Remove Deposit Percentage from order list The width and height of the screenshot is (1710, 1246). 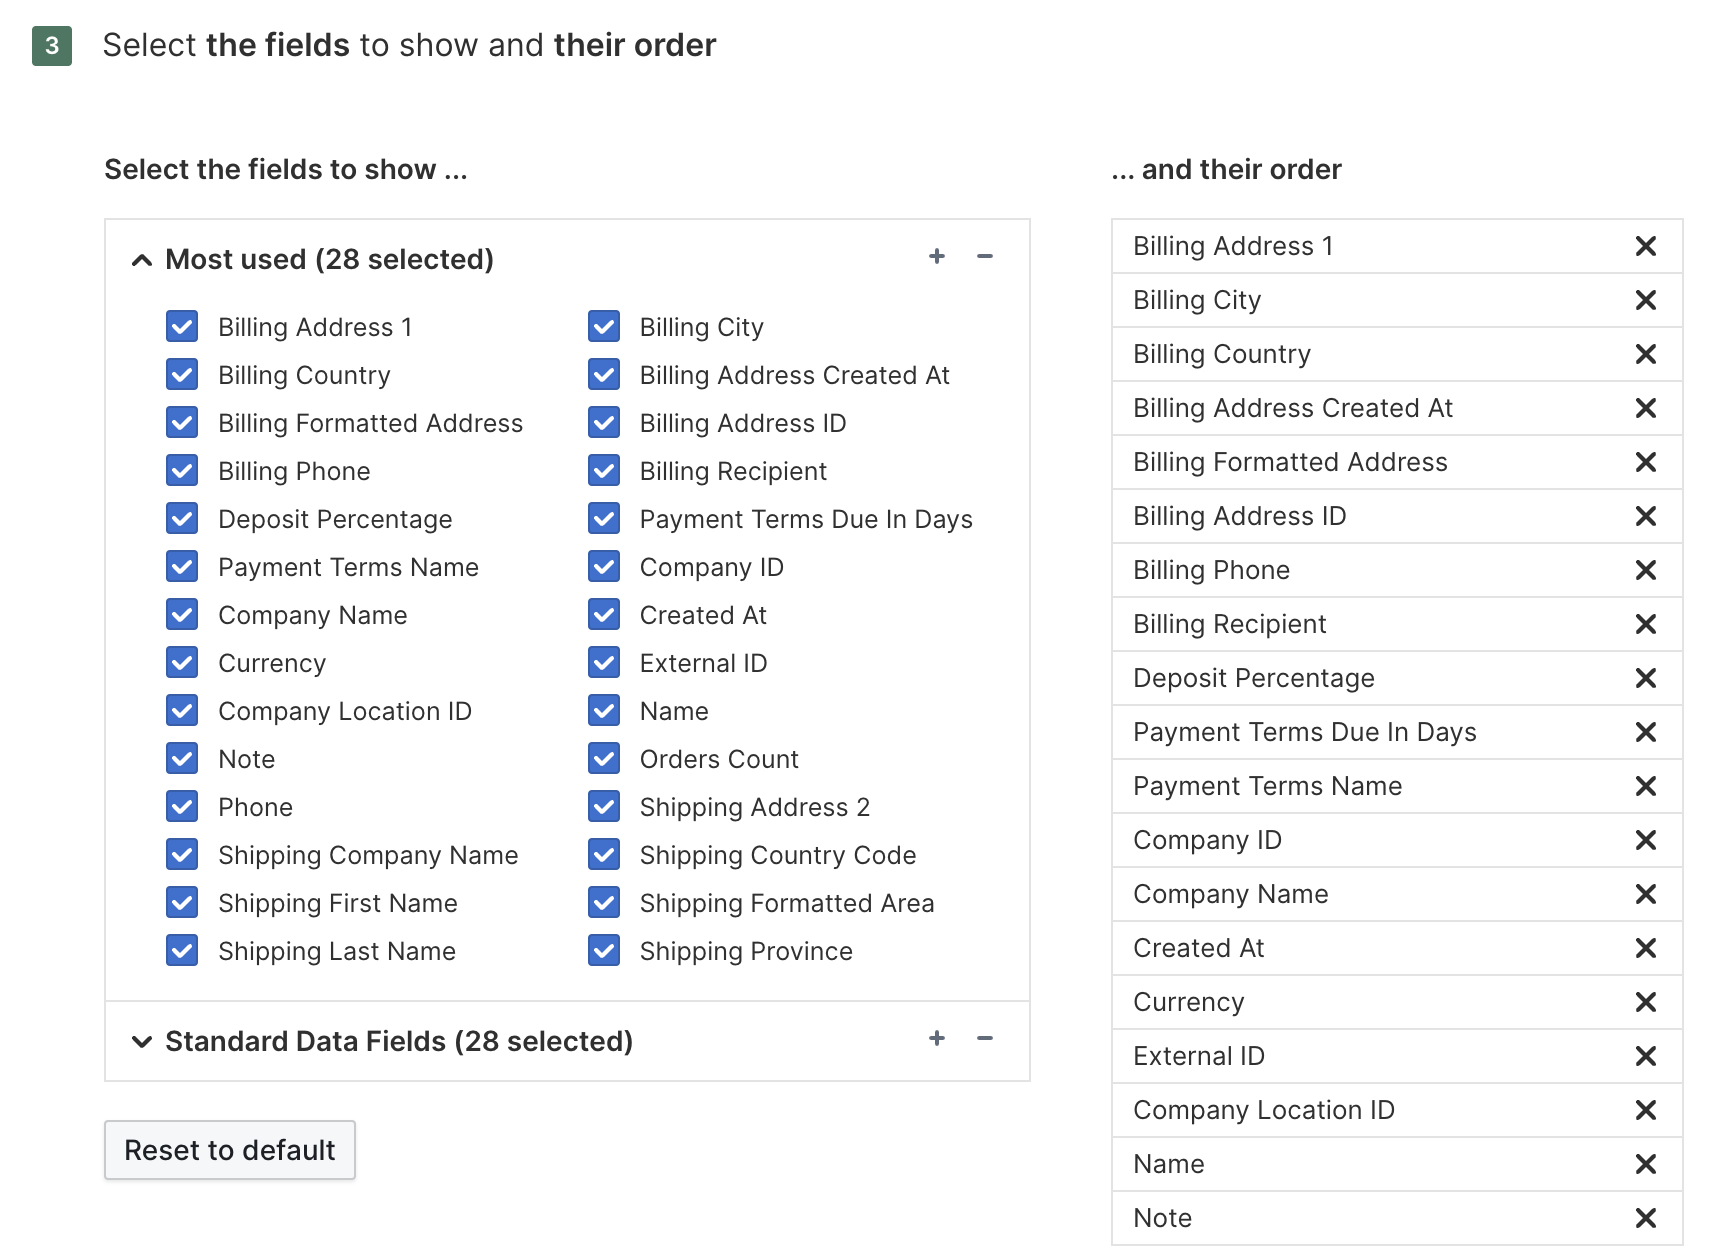pos(1645,678)
